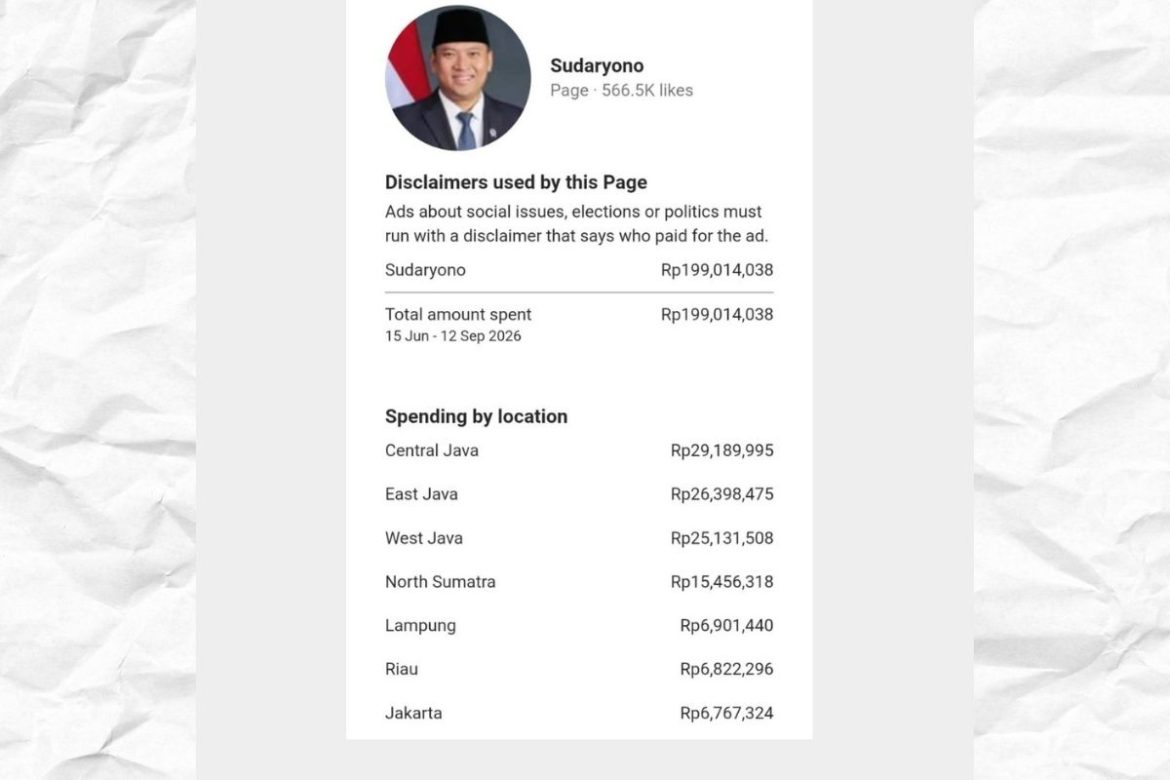Select the Total amount spent label
Viewport: 1170px width, 780px height.
click(458, 314)
